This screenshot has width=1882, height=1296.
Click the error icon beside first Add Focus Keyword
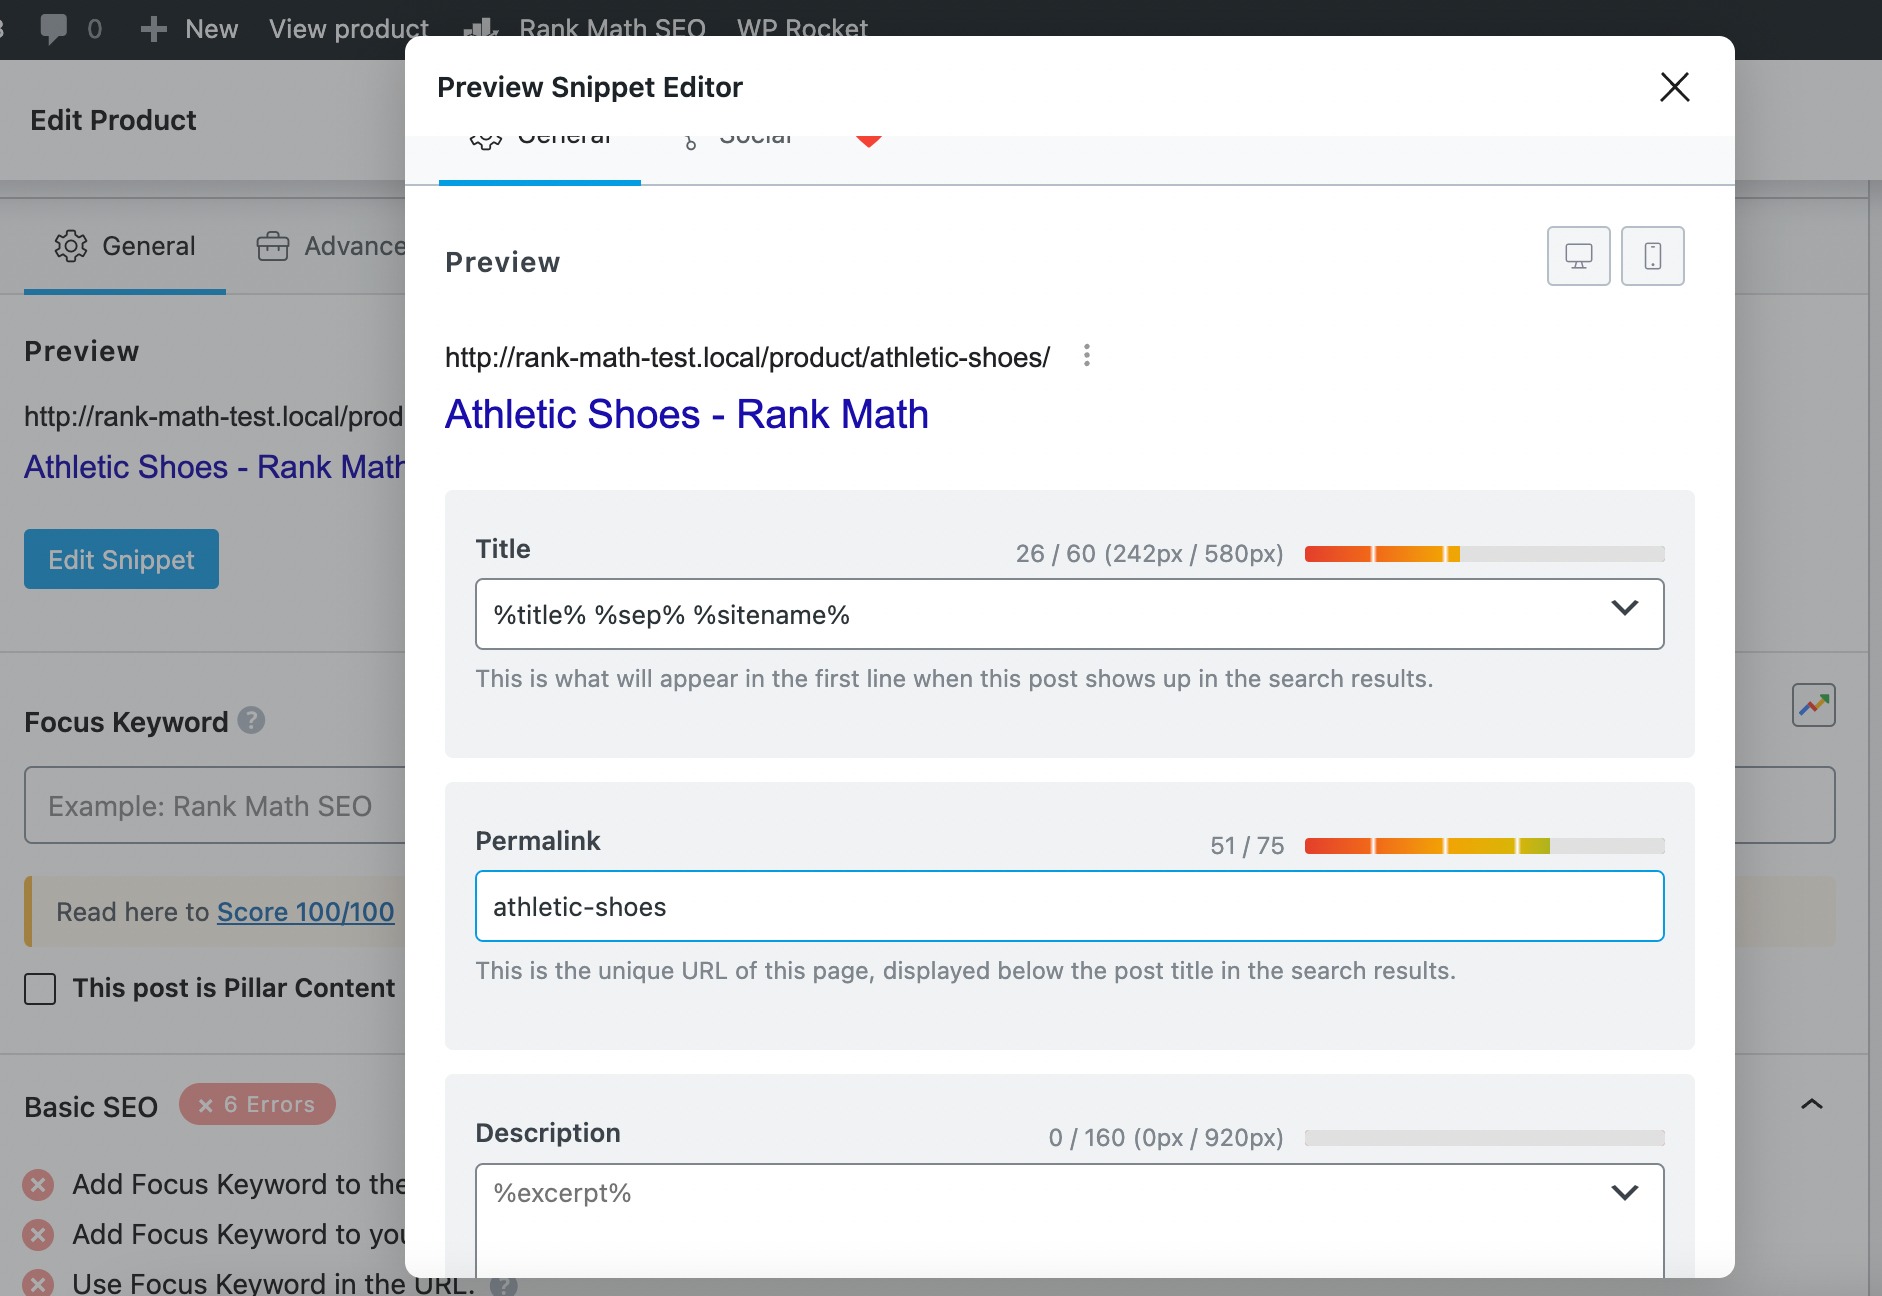tap(38, 1185)
